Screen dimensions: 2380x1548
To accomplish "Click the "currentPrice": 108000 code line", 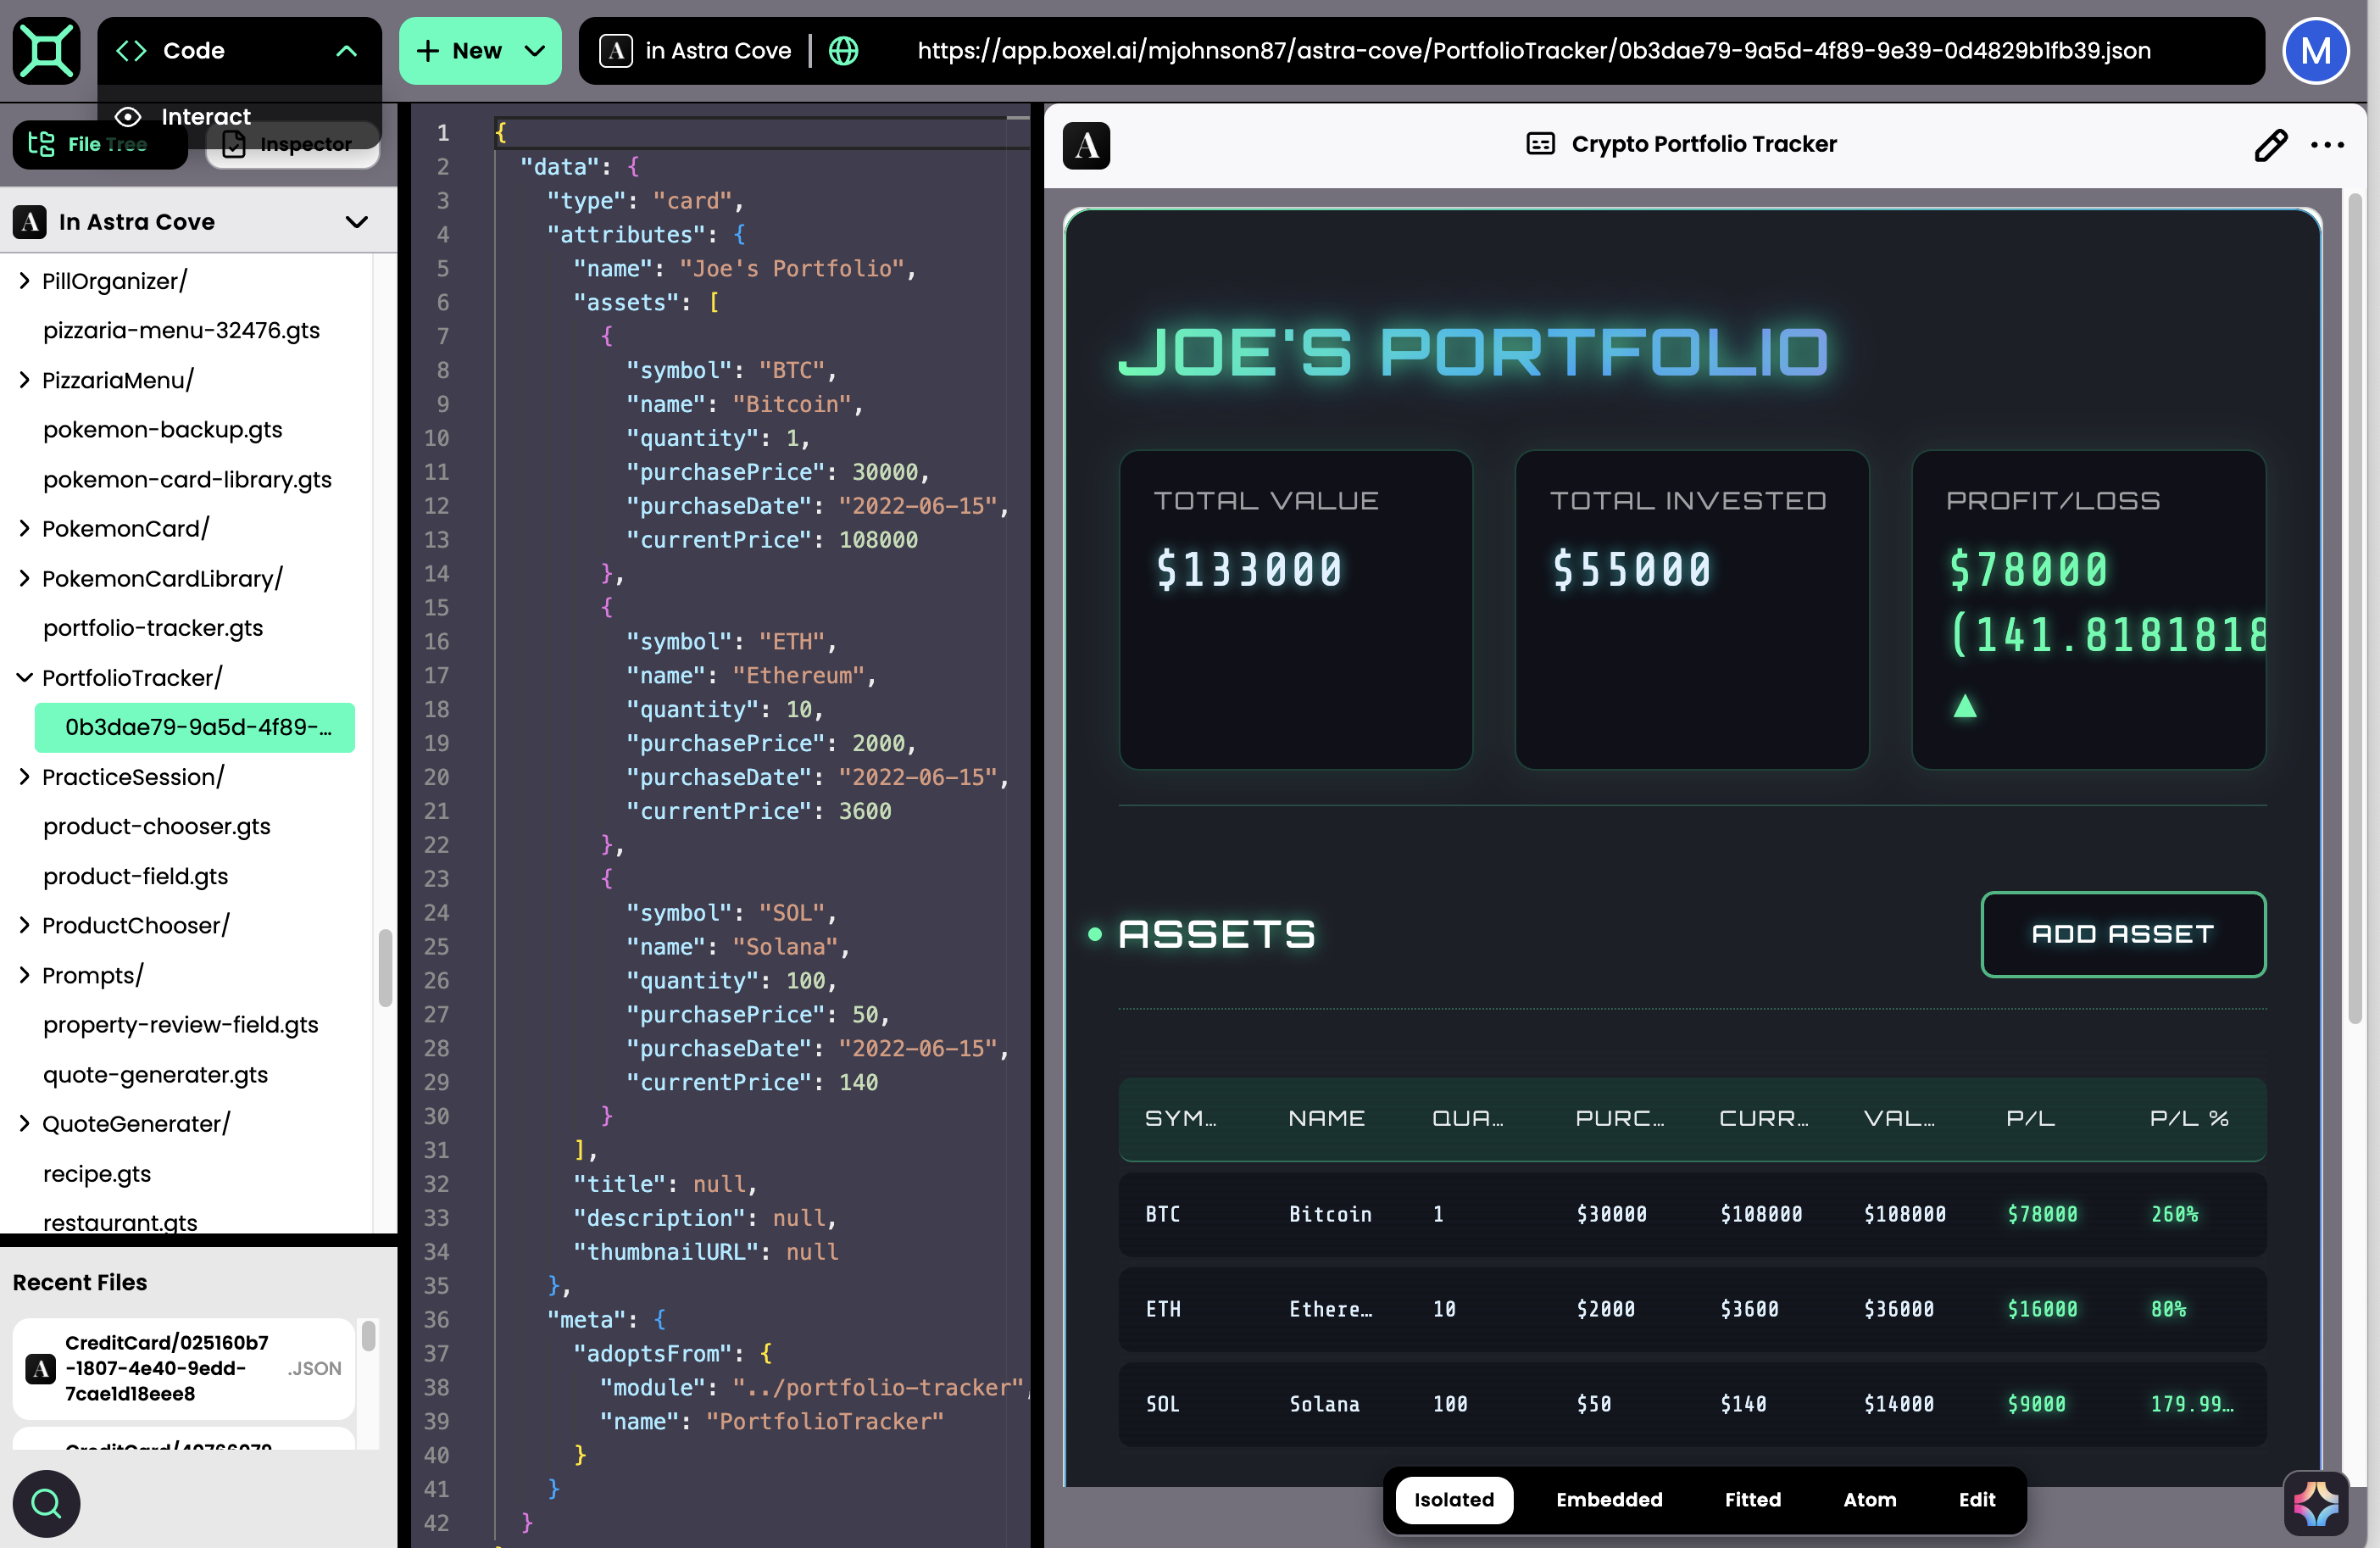I will tap(771, 540).
